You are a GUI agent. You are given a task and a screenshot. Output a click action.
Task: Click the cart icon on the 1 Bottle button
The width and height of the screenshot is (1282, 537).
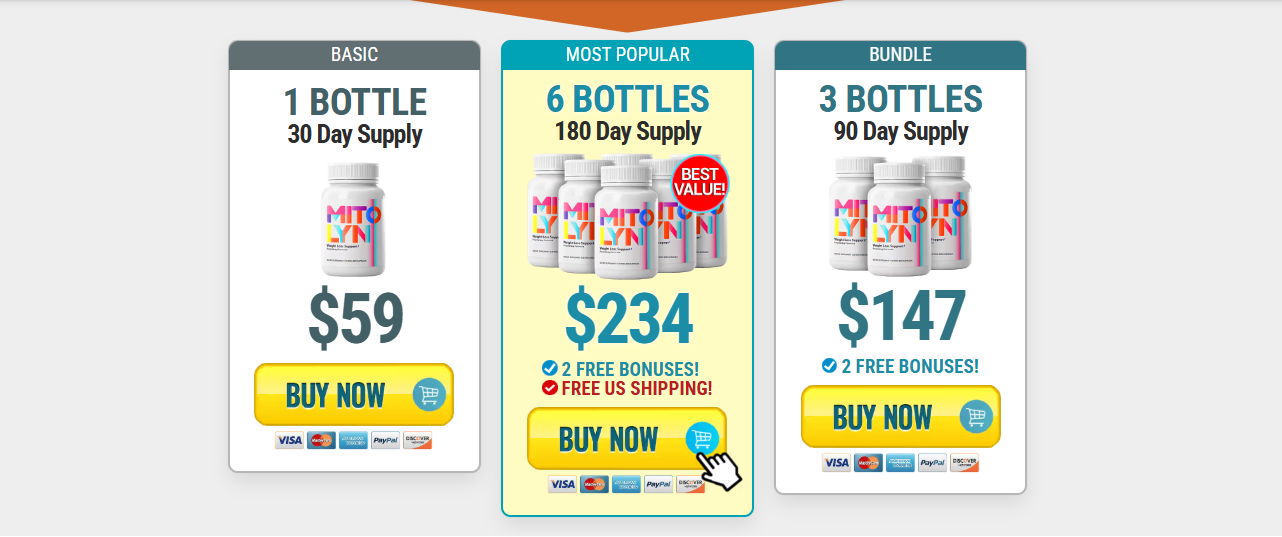[x=429, y=395]
